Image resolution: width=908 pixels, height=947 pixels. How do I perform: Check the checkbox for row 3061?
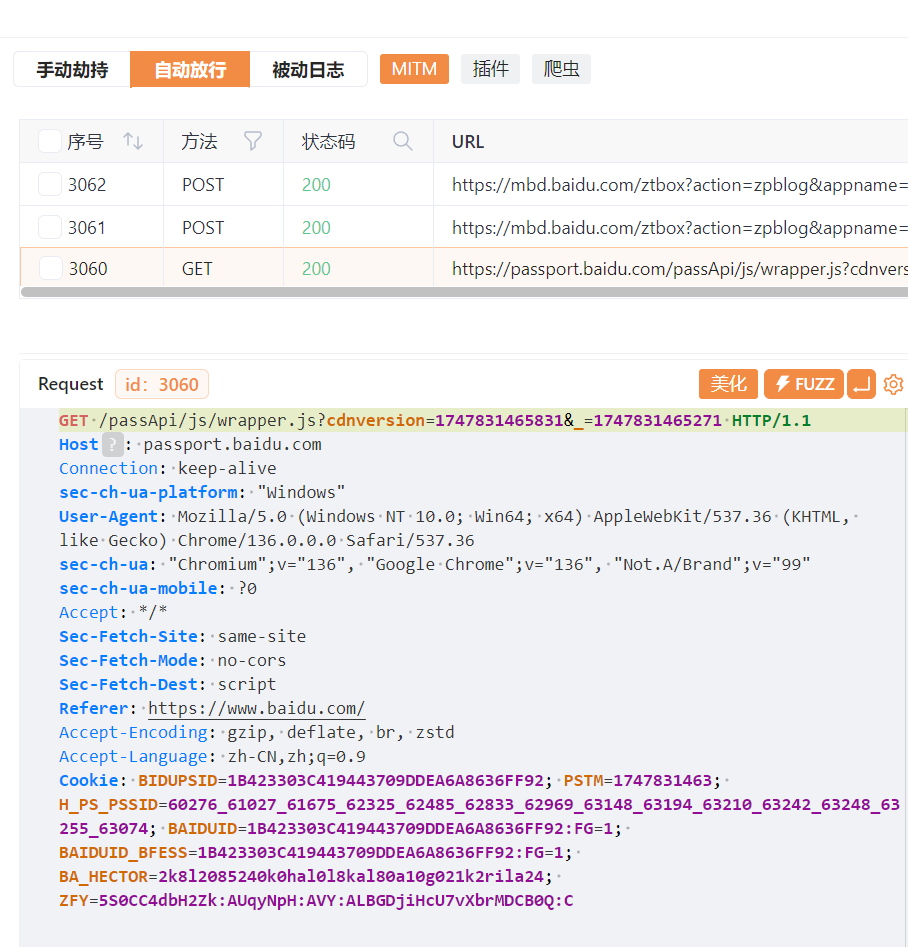click(50, 227)
